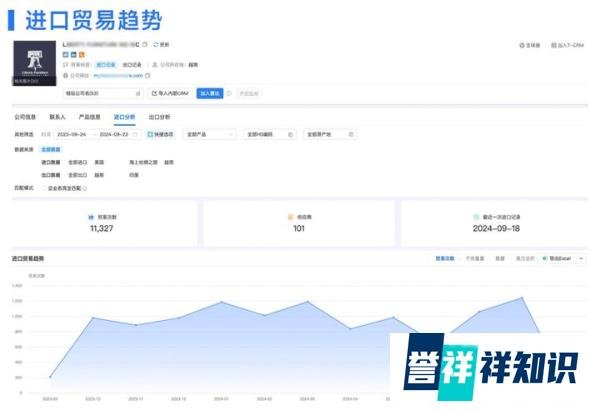Copy the company name via copy icon
The image size is (600, 411).
(x=145, y=45)
